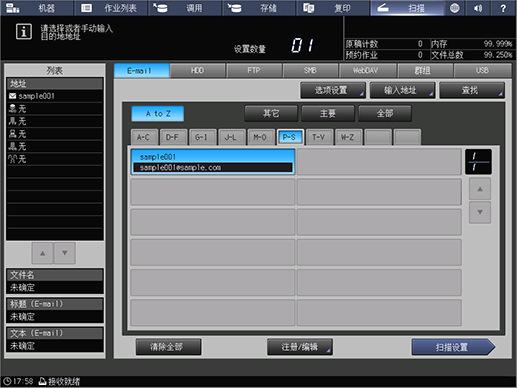Switch to the SMB destination tab
517x388 pixels.
(x=310, y=71)
